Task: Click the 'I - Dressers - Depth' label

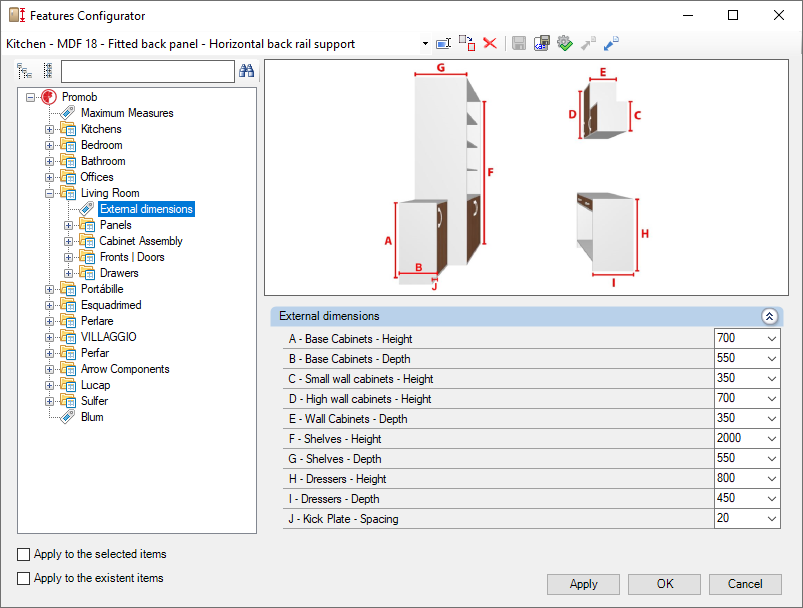Action: (334, 498)
